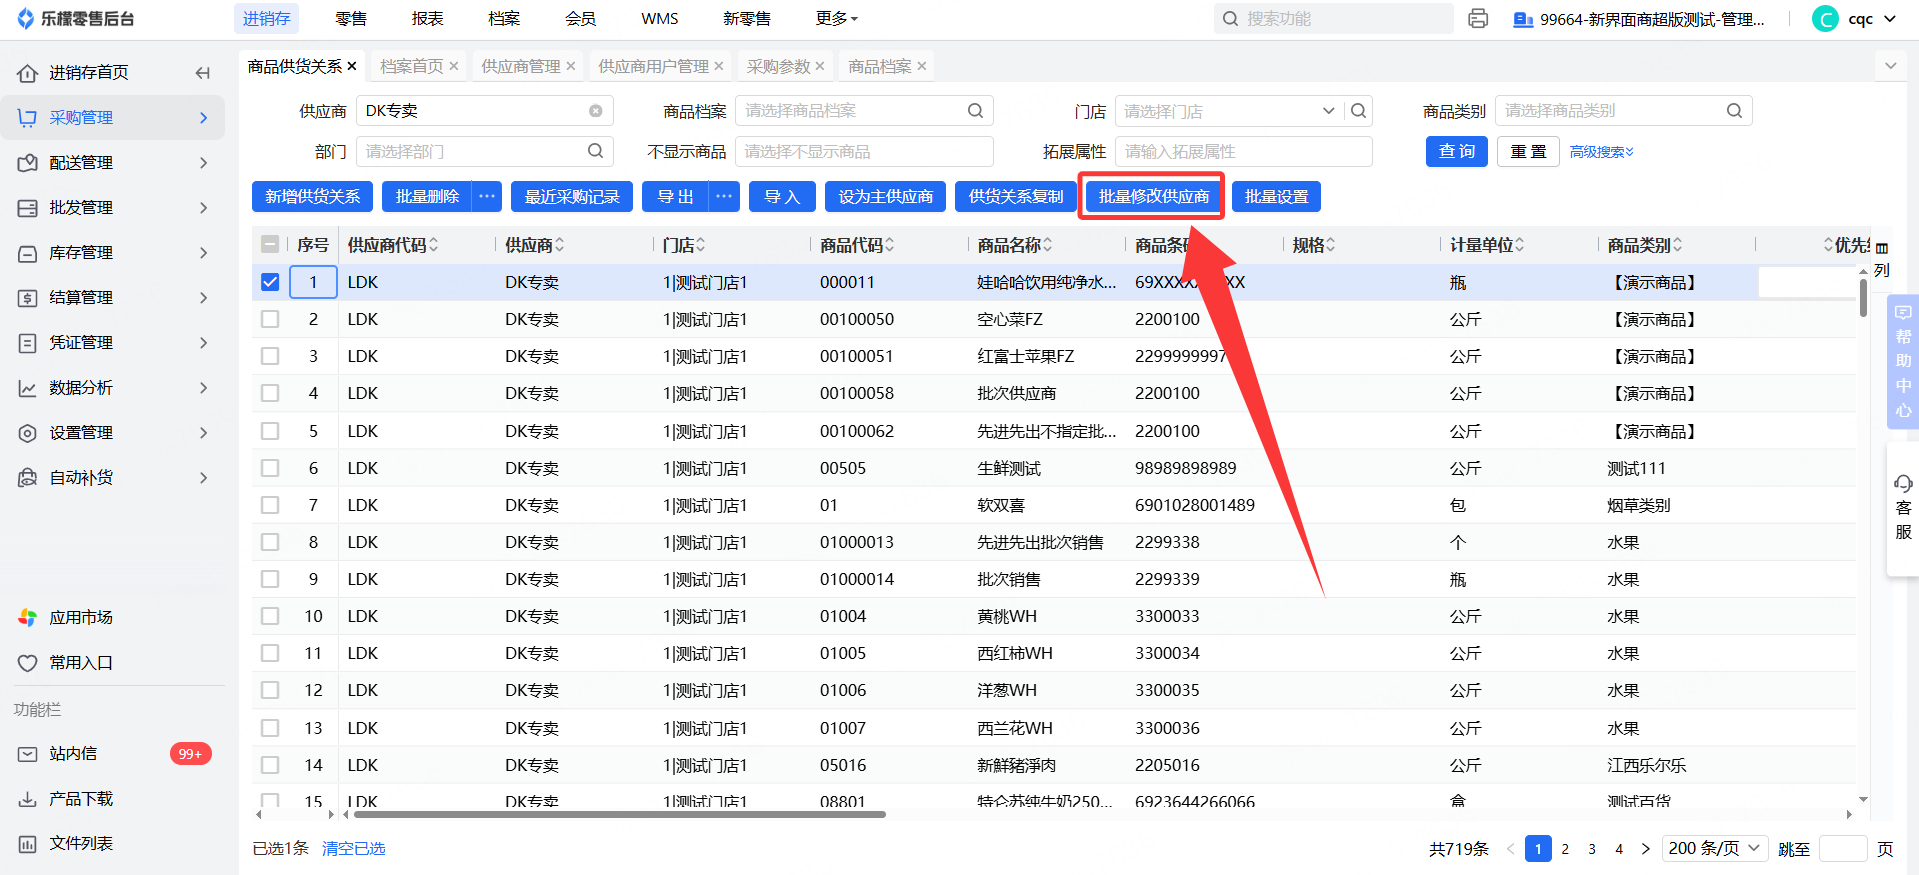
Task: Sort by the 供应商代码 column
Action: click(x=434, y=245)
